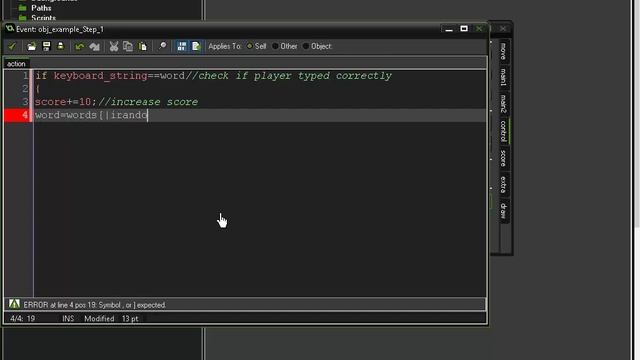Click code line 4 'word=words[|irando'
Viewport: 640px width, 360px height.
click(x=91, y=115)
